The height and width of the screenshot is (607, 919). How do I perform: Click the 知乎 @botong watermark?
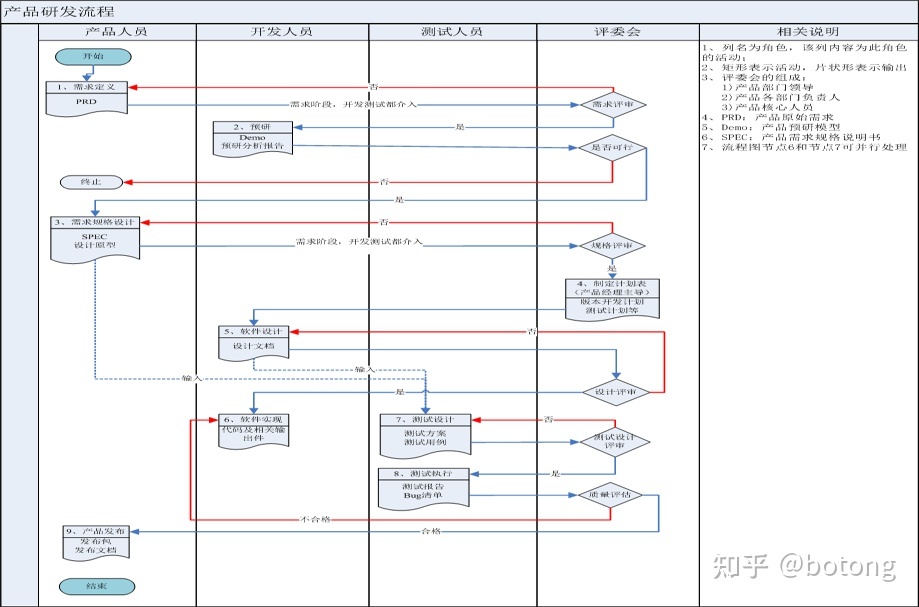coord(803,566)
